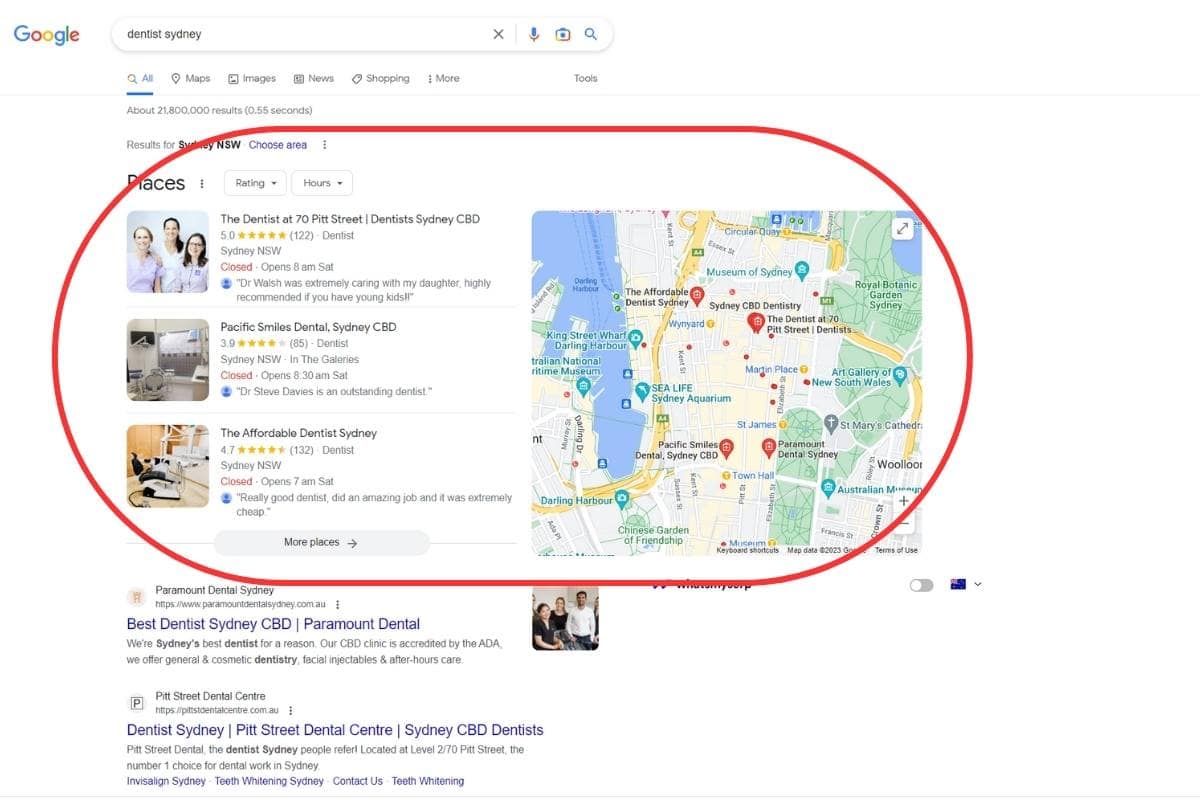
Task: Open Dentist Sydney Pitt Street Dental Centre result
Action: [x=335, y=730]
